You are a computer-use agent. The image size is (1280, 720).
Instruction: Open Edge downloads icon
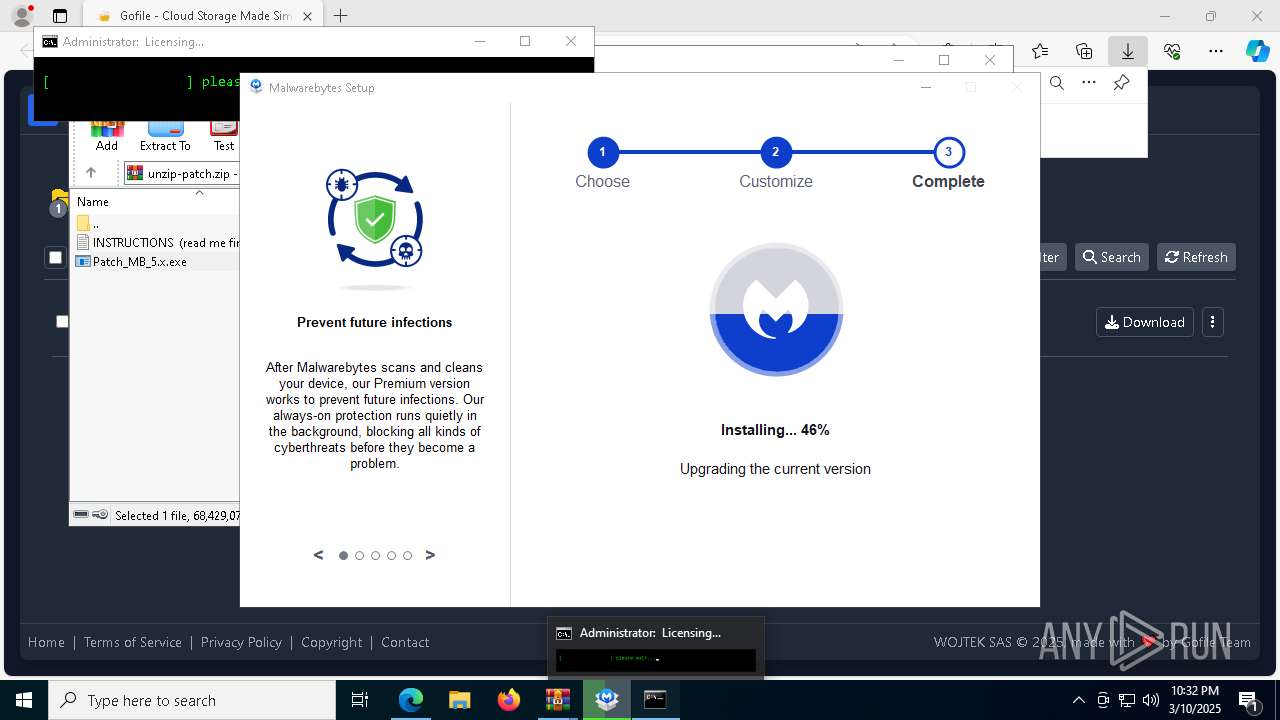(1128, 51)
